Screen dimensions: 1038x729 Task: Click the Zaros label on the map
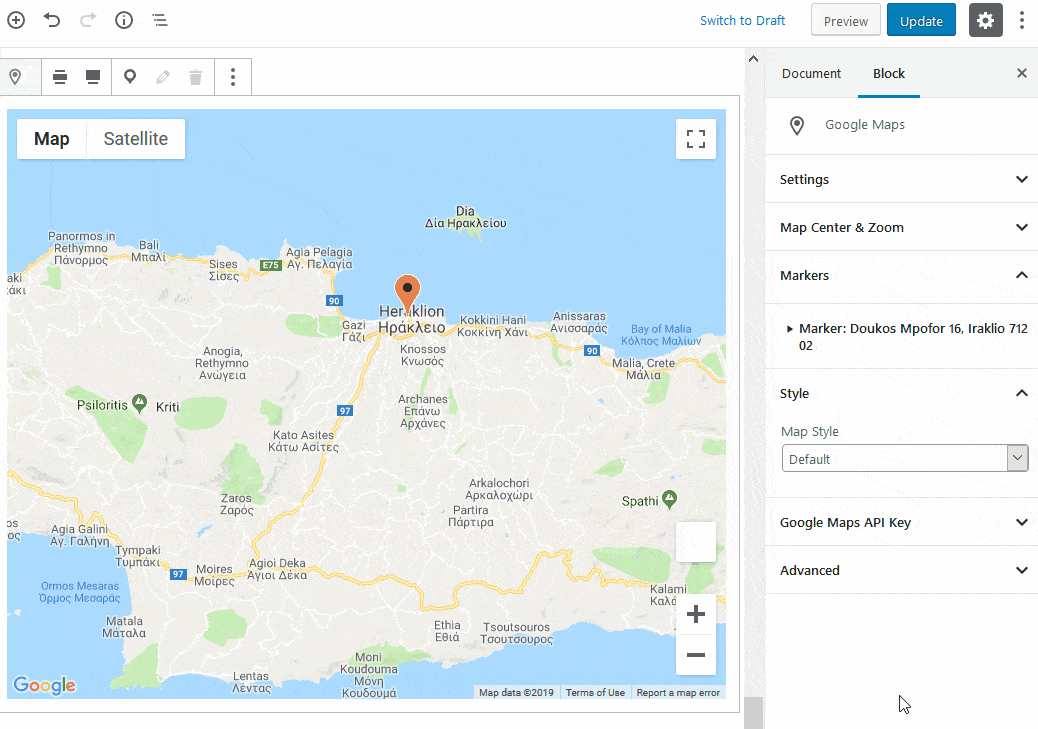point(236,504)
